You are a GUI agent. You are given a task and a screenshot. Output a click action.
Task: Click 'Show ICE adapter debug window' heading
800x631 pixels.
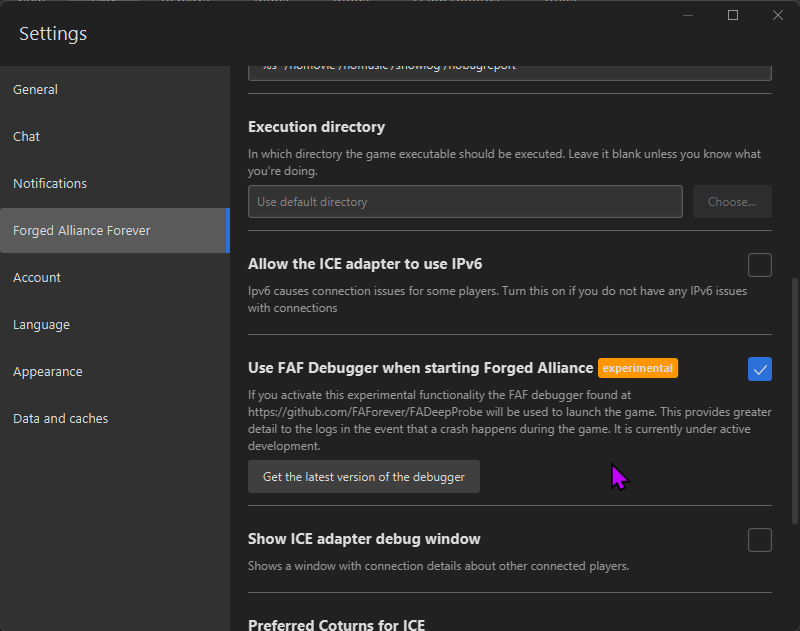(364, 539)
